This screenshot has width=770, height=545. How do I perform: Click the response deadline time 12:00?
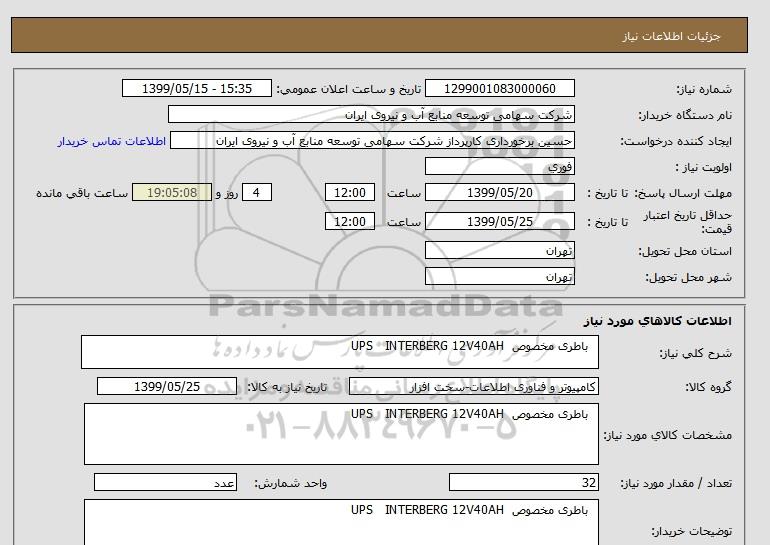(x=350, y=192)
